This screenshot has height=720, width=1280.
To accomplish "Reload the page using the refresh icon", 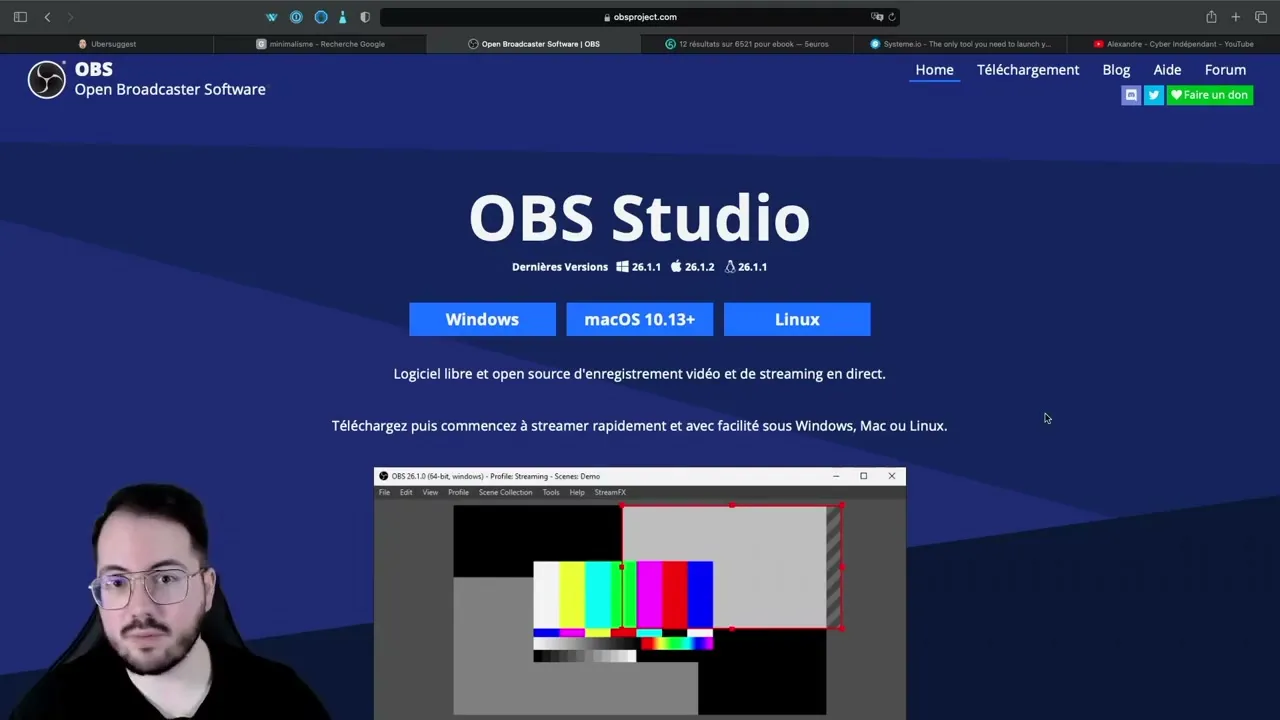I will [891, 17].
